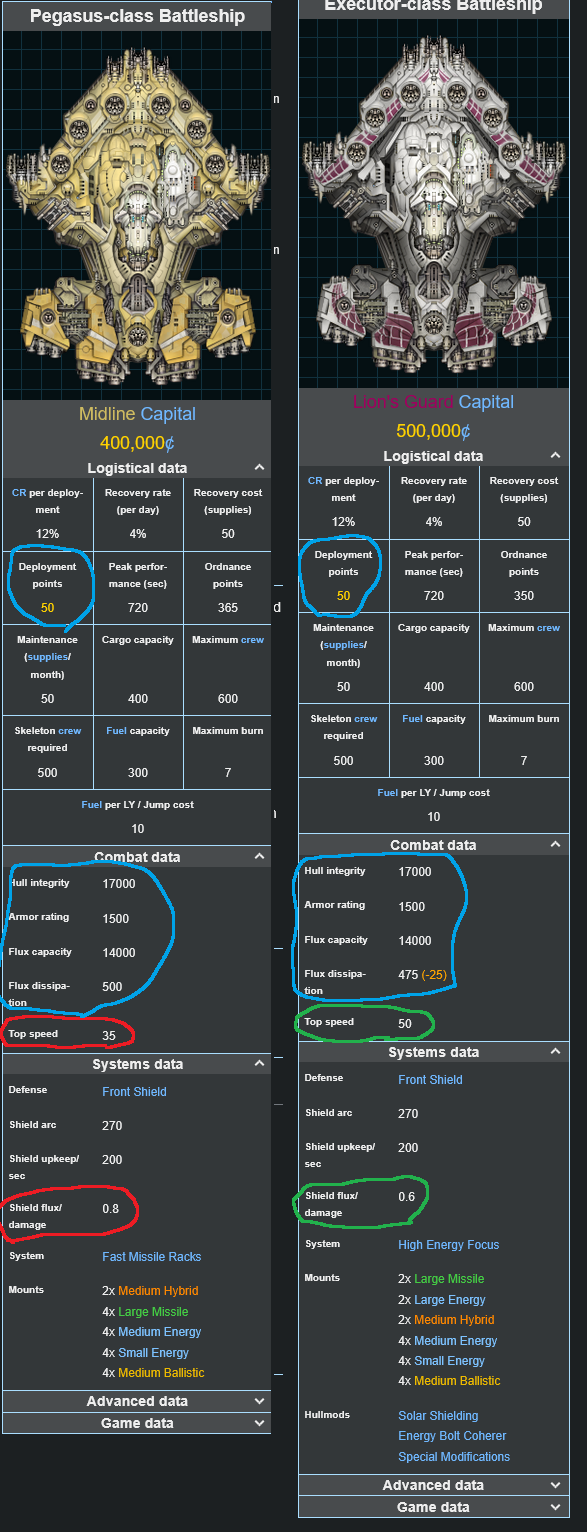Follow the Solar Shielding hullmod link
This screenshot has width=588, height=1532.
[438, 1416]
